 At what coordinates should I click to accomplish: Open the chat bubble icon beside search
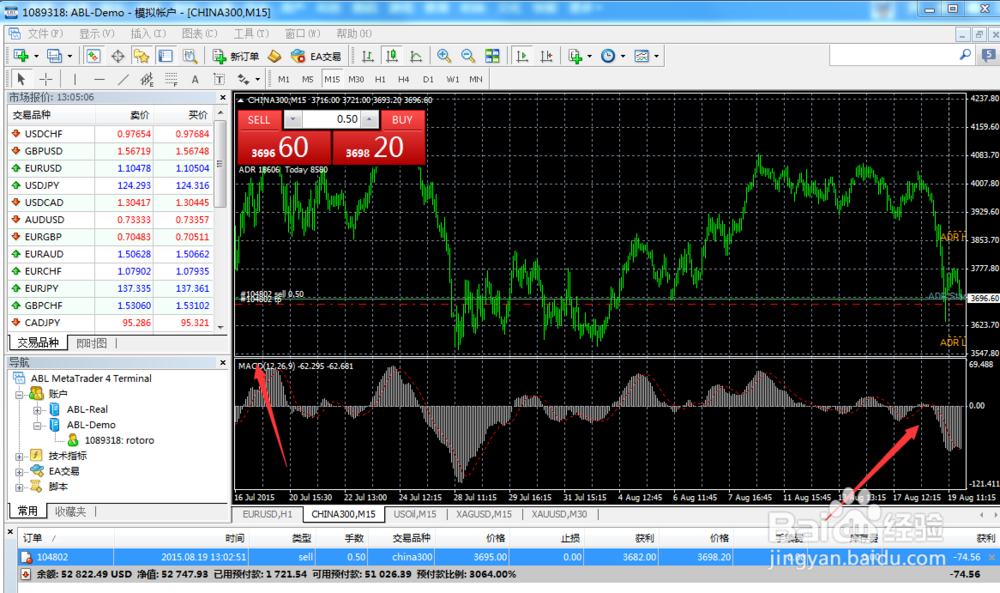point(989,55)
